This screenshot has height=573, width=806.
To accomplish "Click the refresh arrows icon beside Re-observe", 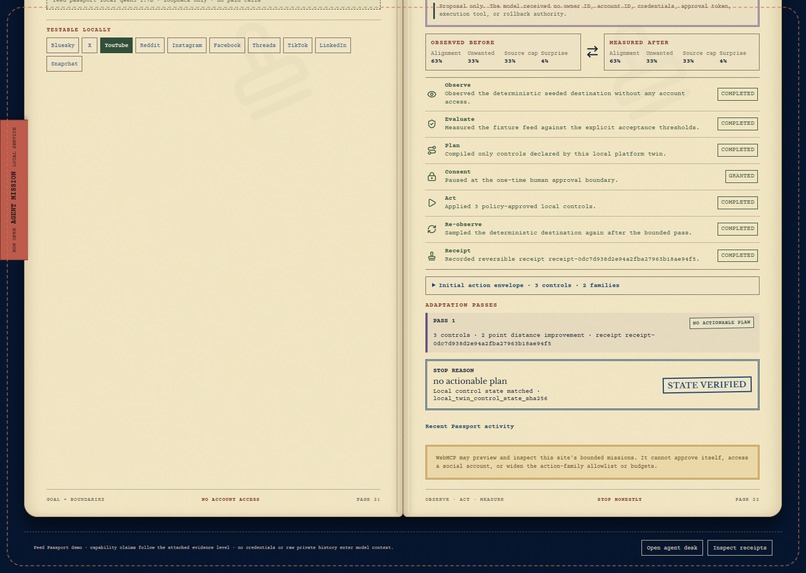I will tap(432, 229).
